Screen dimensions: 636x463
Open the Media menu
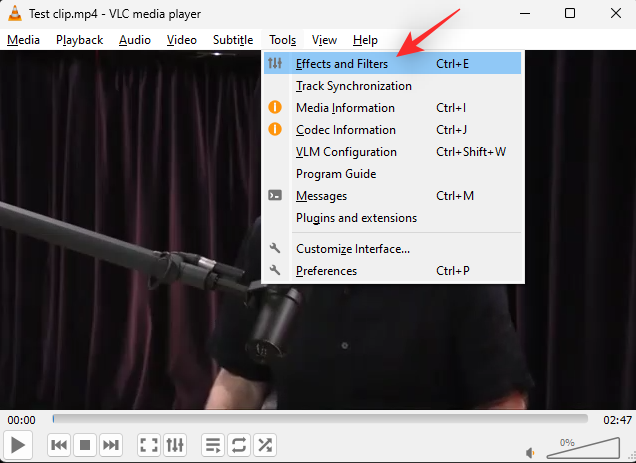click(x=23, y=40)
